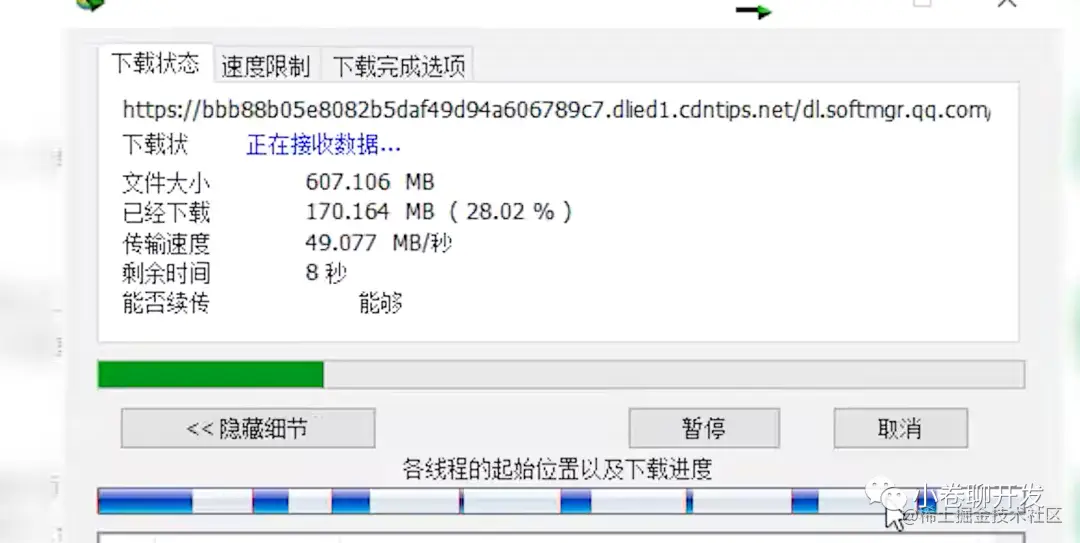
Task: Maximize the download dialog window
Action: point(922,3)
